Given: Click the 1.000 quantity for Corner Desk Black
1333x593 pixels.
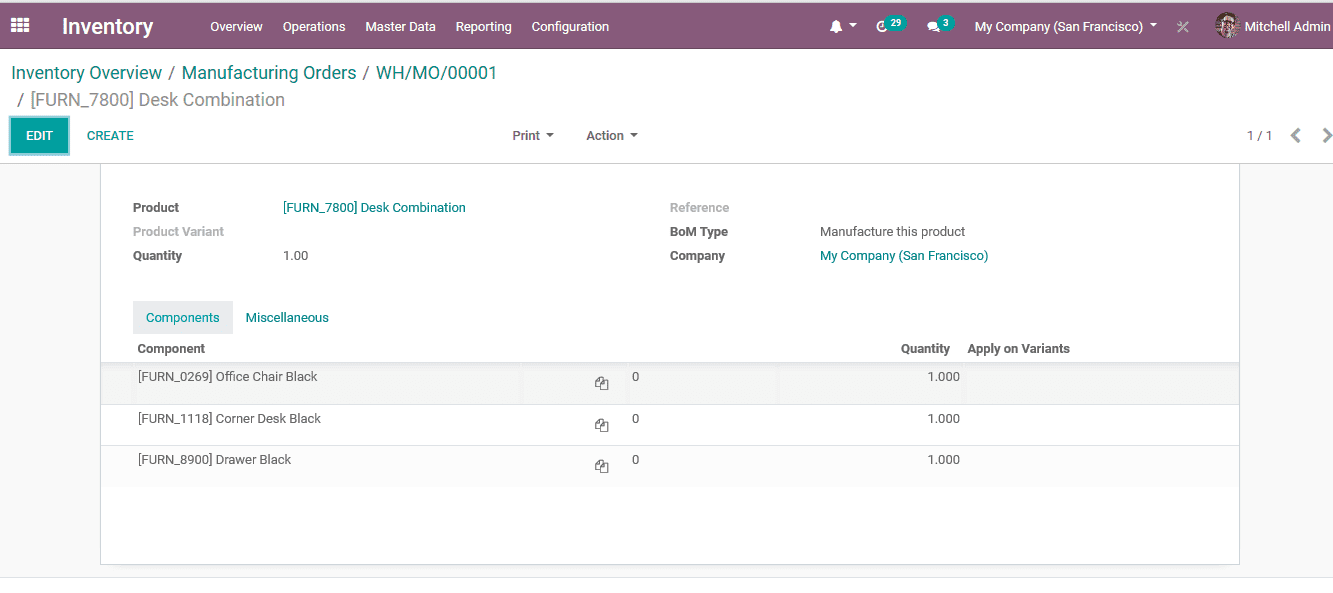Looking at the screenshot, I should point(943,419).
